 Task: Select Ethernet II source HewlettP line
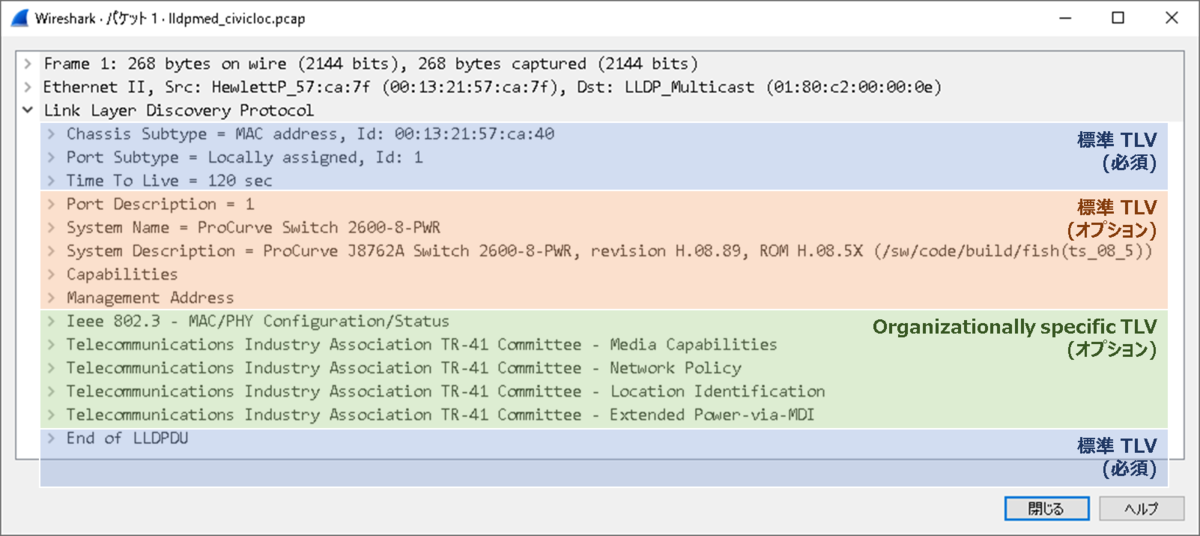tap(493, 87)
